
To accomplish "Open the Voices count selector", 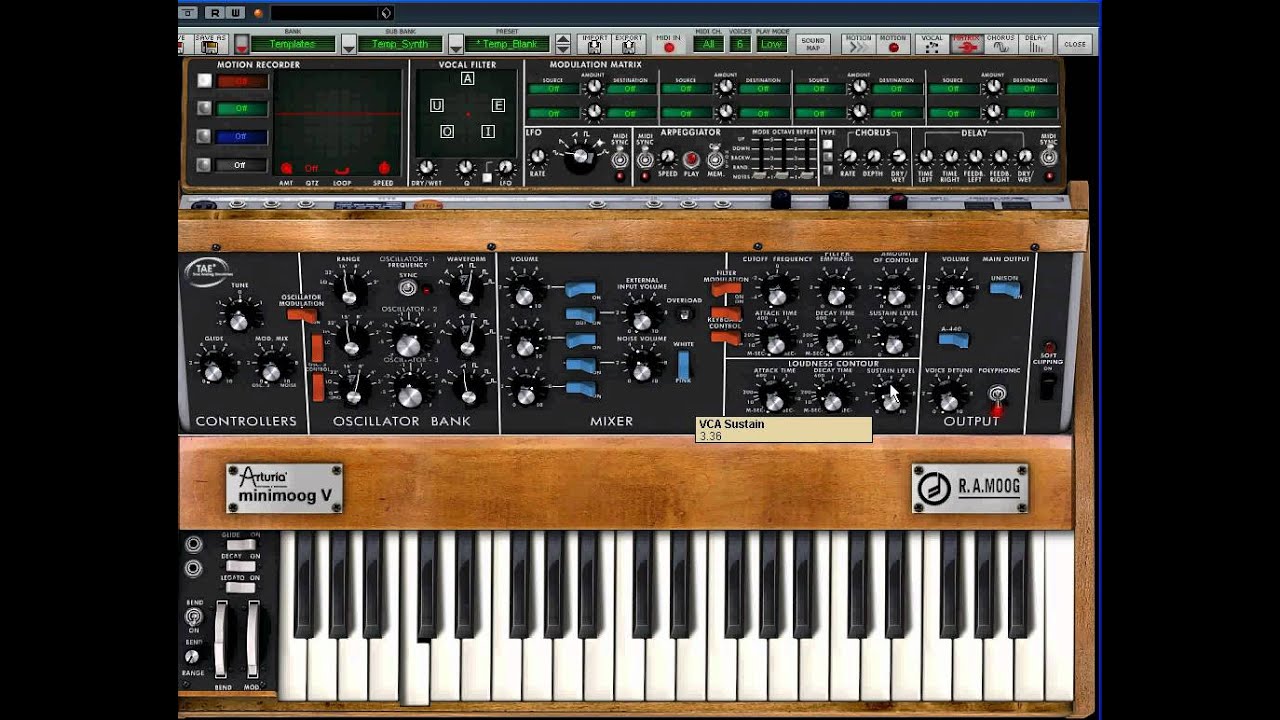I will coord(740,44).
